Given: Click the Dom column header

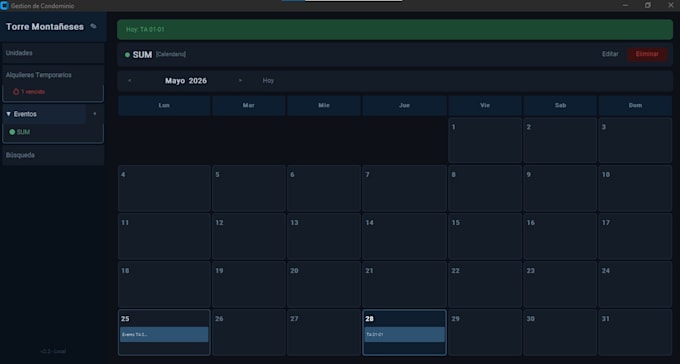Looking at the screenshot, I should (x=635, y=105).
